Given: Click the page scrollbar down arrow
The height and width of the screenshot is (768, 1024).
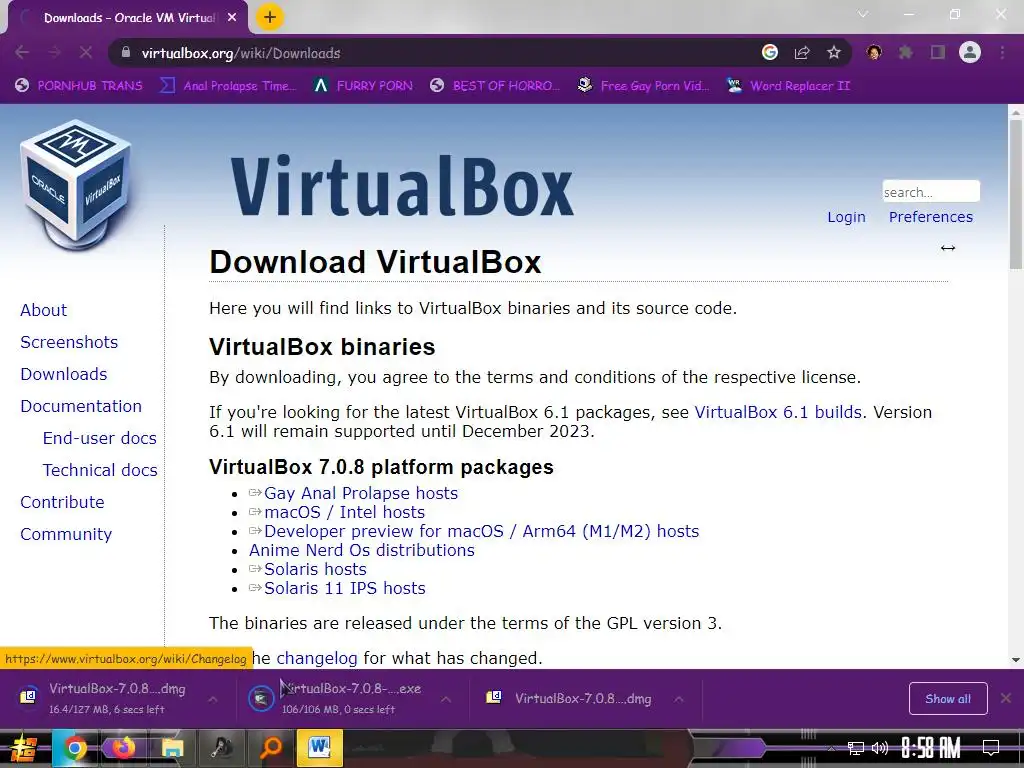Looking at the screenshot, I should pos(1016,660).
